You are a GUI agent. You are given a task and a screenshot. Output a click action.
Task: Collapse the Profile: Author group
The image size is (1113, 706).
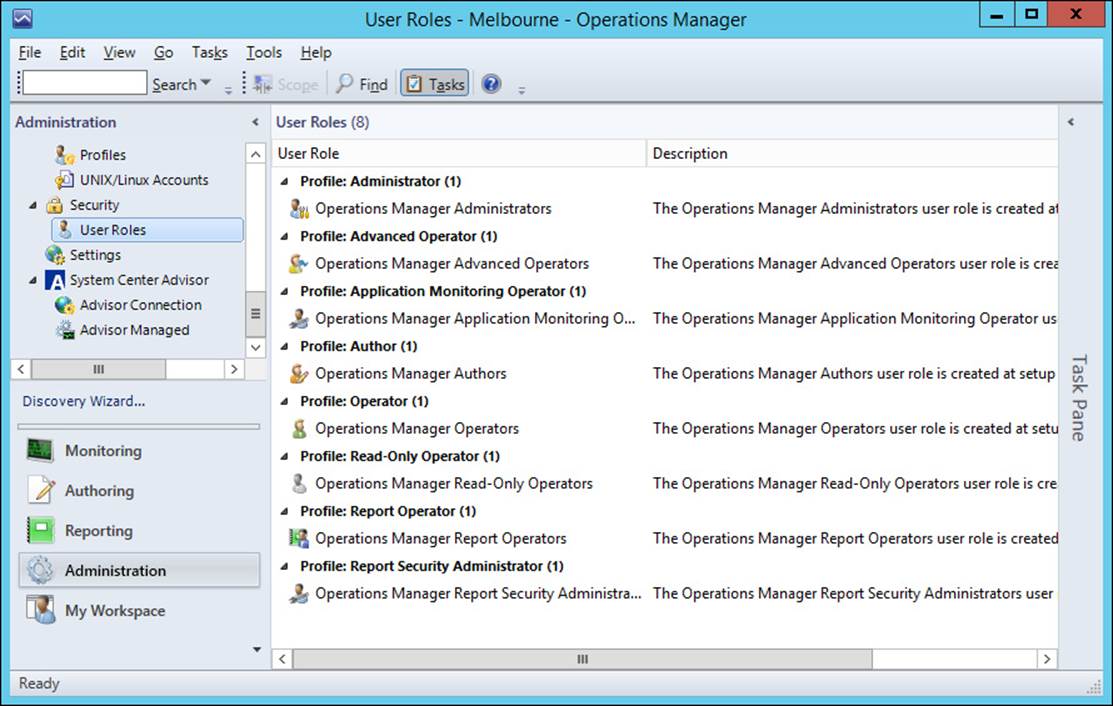tap(285, 346)
